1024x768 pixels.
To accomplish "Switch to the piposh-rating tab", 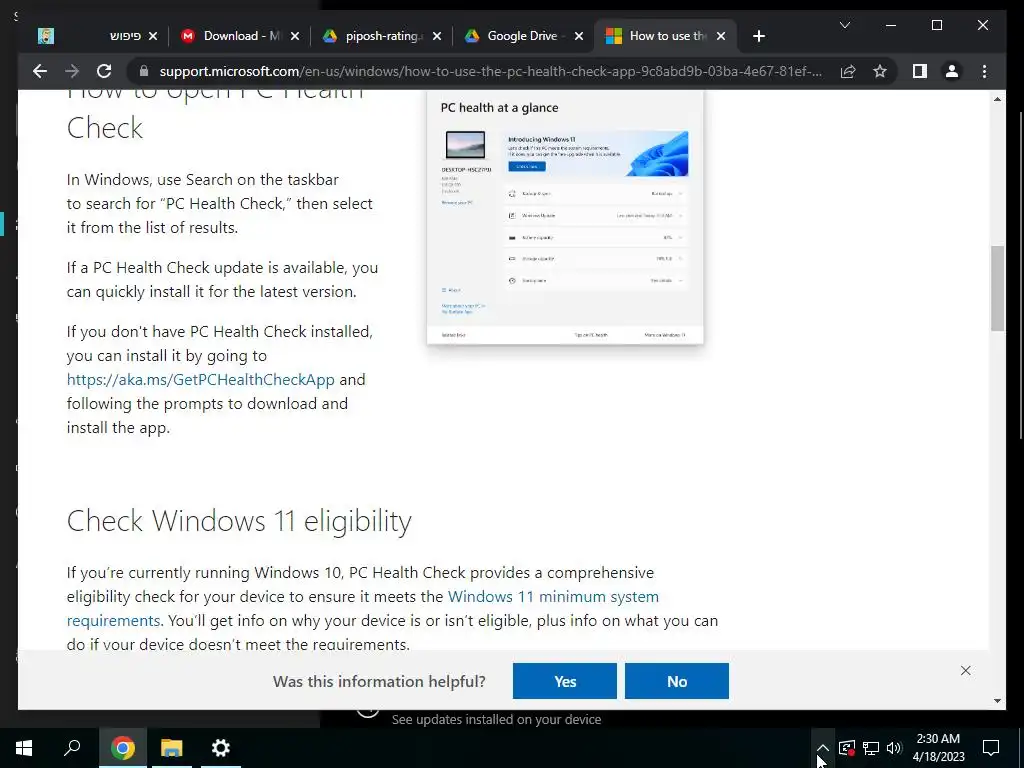I will coord(380,36).
